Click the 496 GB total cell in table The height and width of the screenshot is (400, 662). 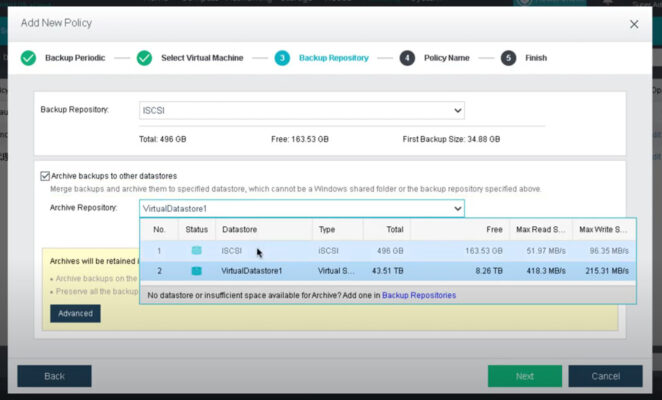(x=390, y=251)
